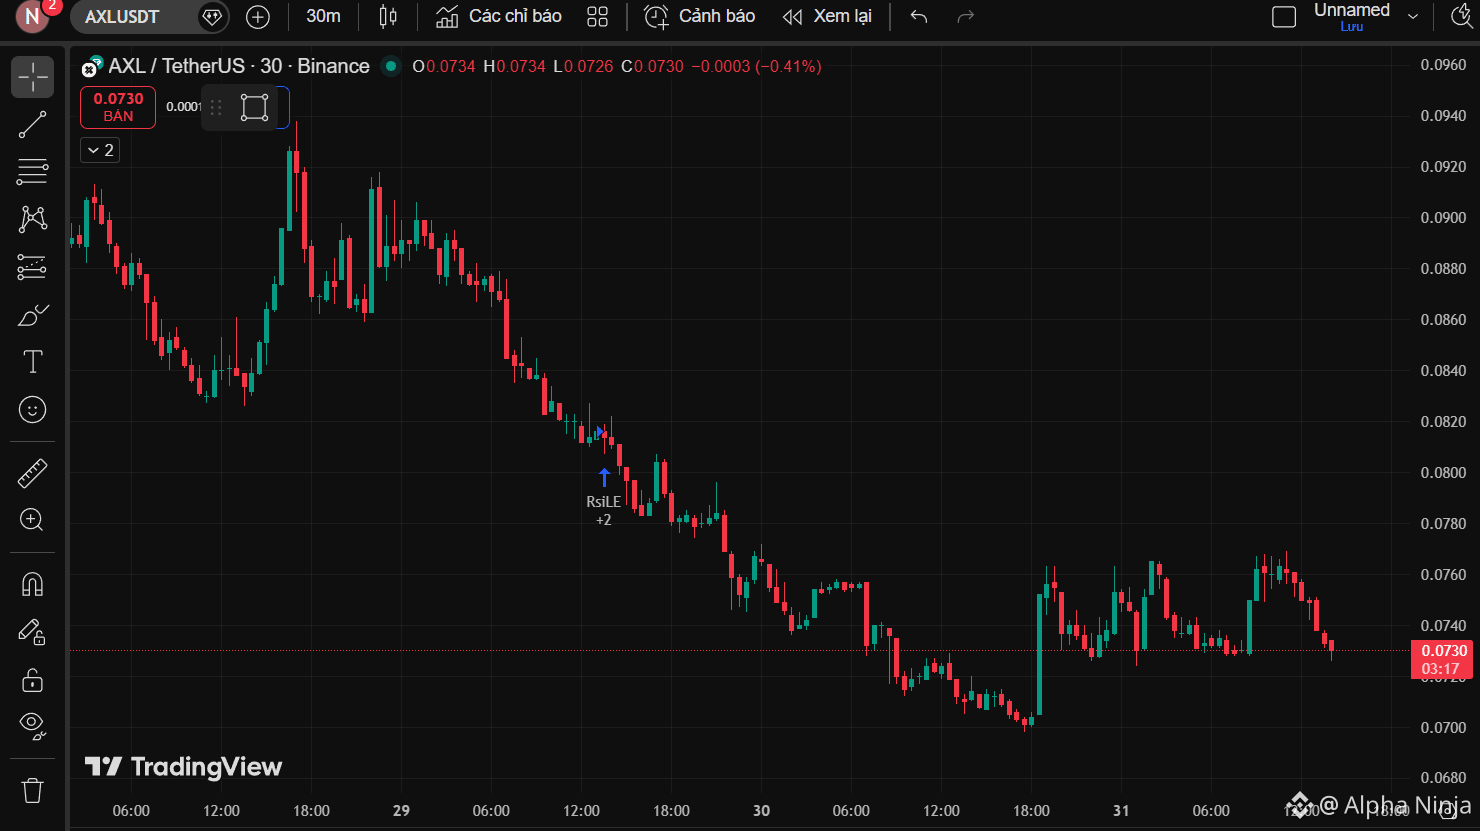The width and height of the screenshot is (1480, 831).
Task: Toggle lock all drawings
Action: (x=32, y=680)
